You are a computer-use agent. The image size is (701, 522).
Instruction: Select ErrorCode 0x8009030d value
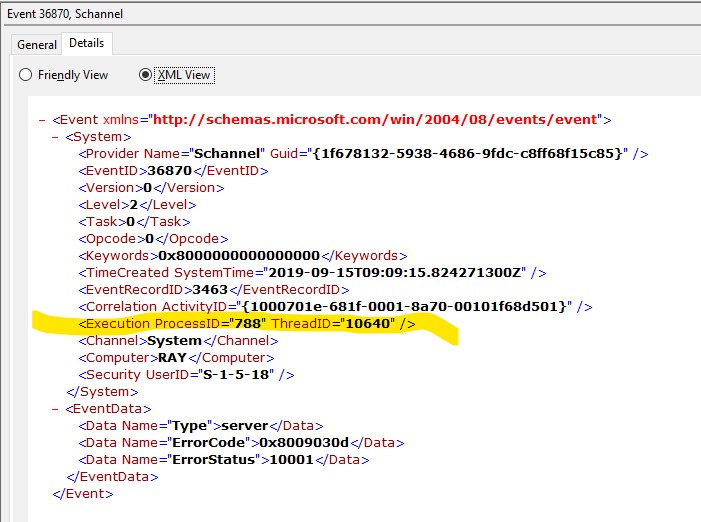click(304, 443)
